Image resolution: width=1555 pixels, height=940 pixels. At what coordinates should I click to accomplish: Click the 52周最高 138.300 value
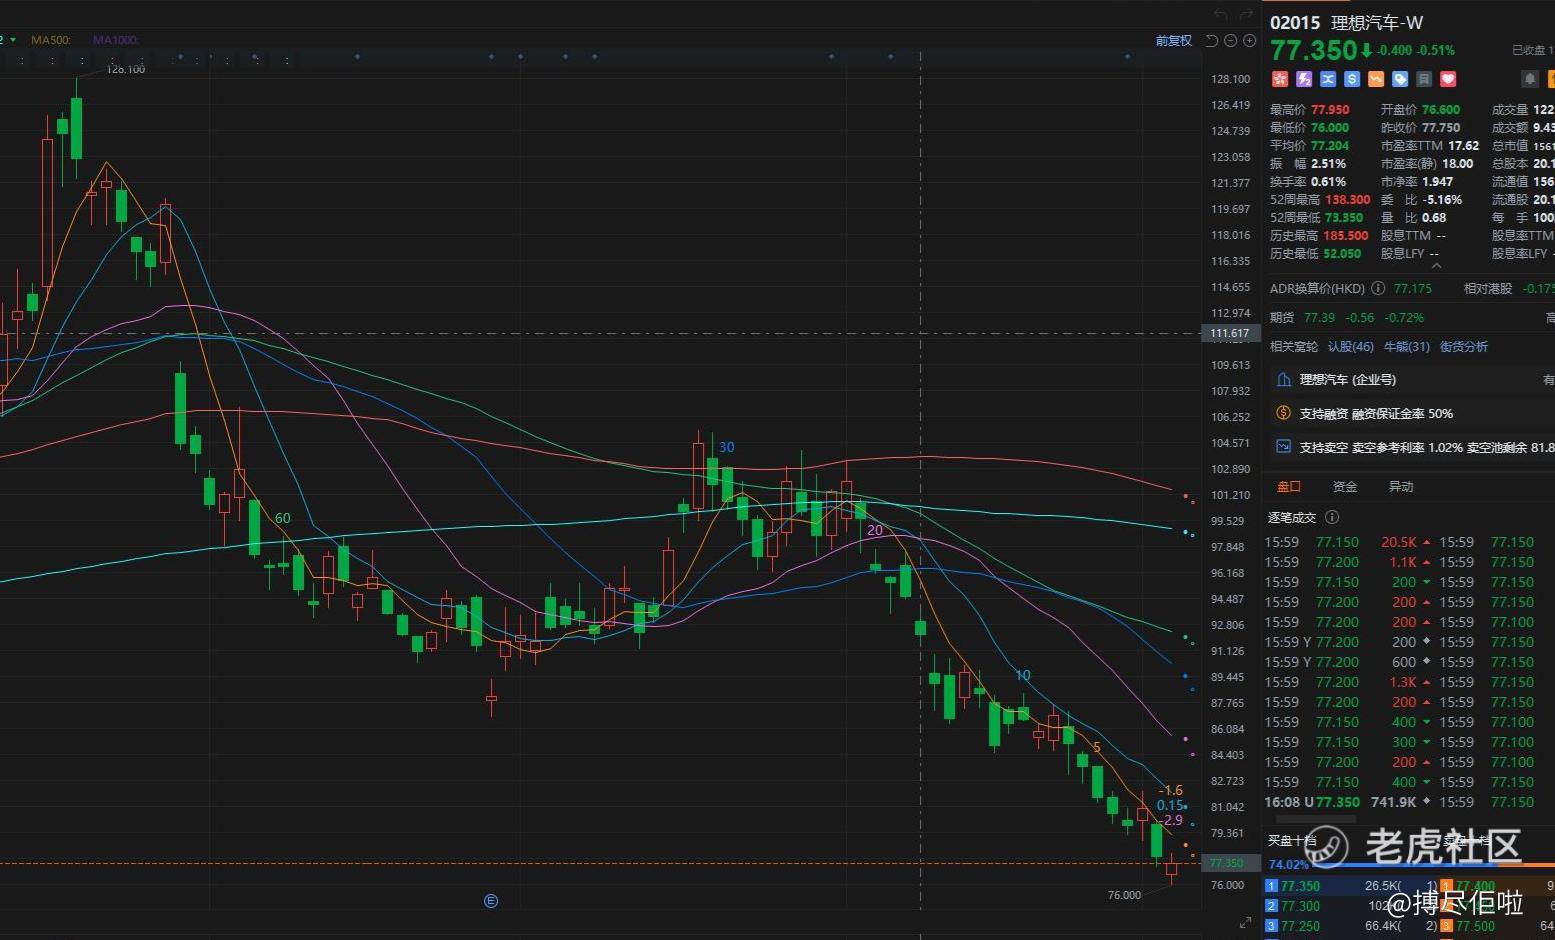click(1348, 200)
